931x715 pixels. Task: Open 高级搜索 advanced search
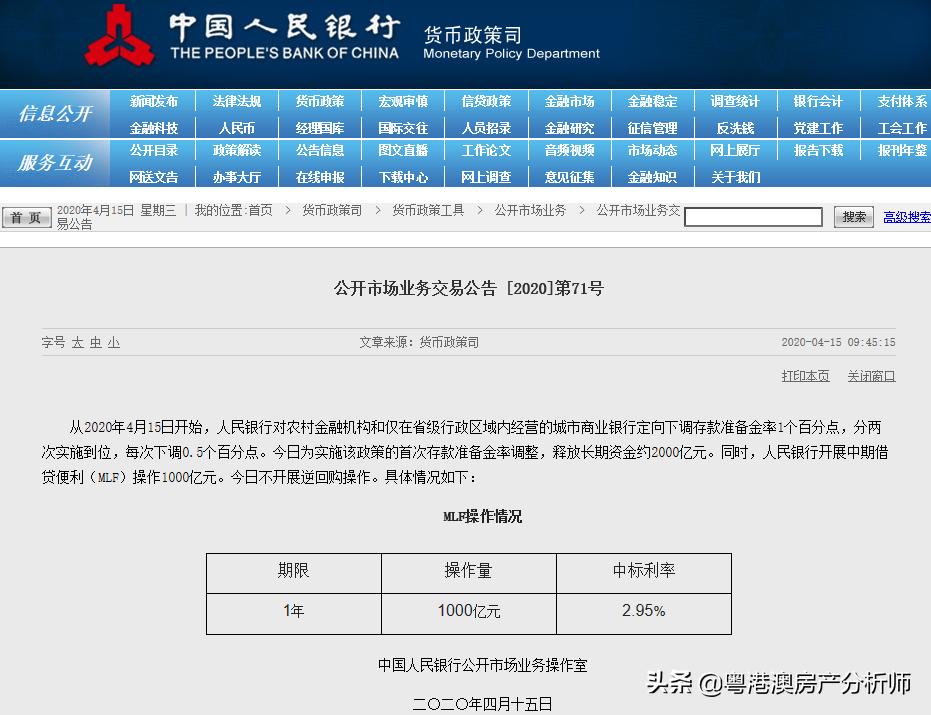(904, 216)
